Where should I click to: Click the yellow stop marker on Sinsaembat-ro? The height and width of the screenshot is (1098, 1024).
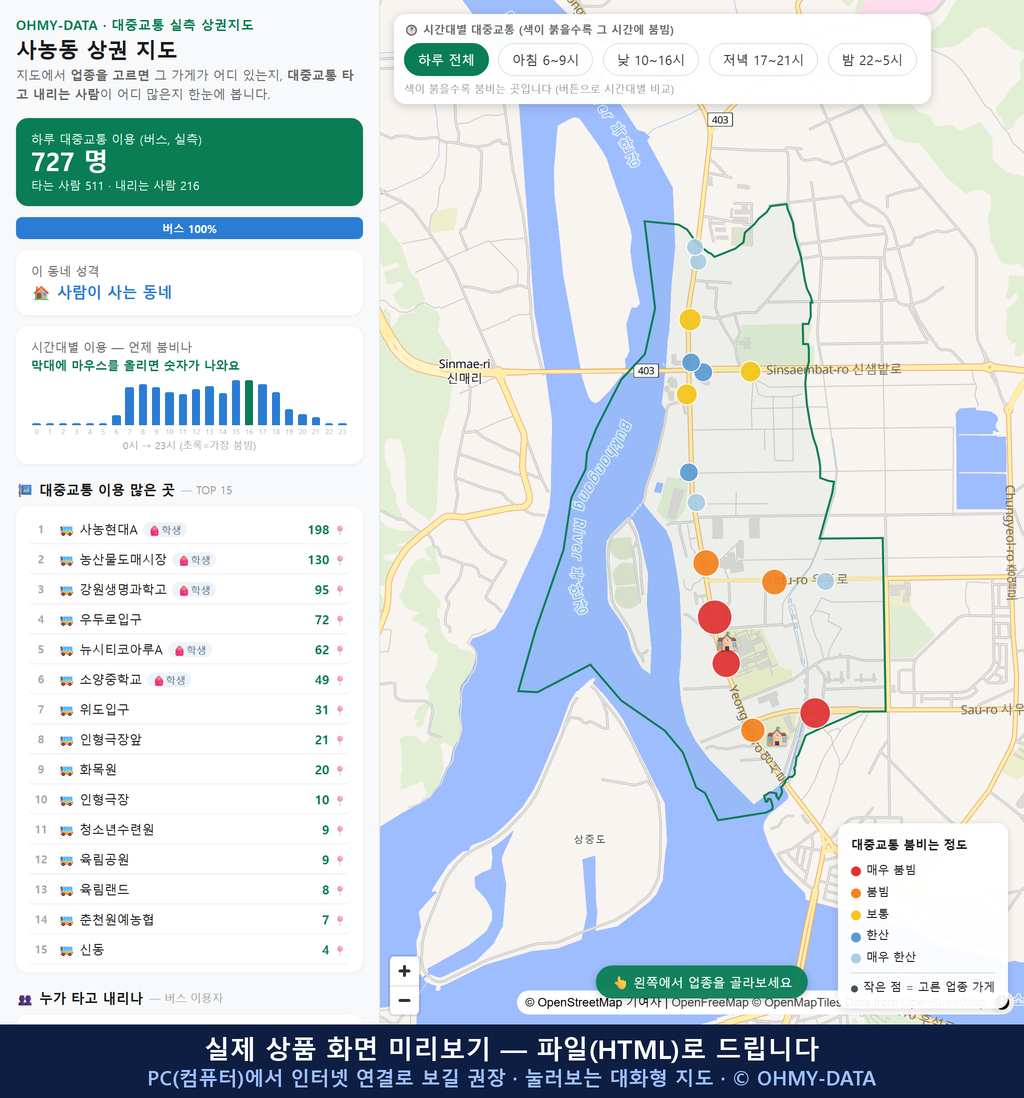click(x=750, y=371)
